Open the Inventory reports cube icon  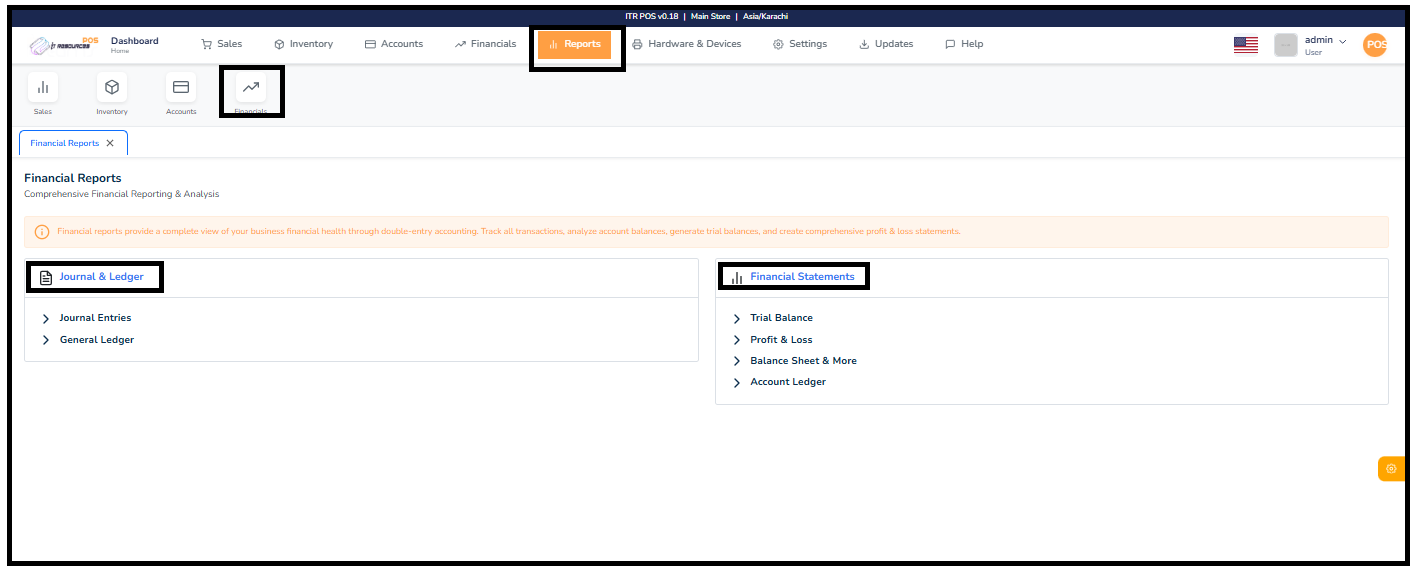coord(112,87)
